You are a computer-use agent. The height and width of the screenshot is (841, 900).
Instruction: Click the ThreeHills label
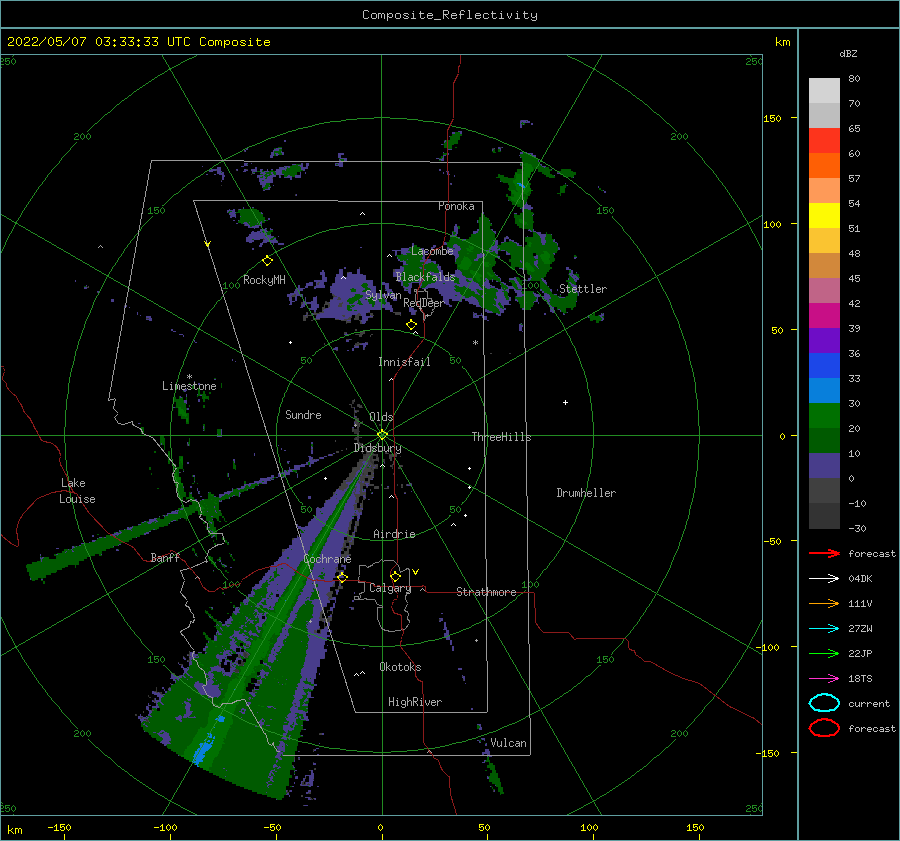[x=502, y=437]
